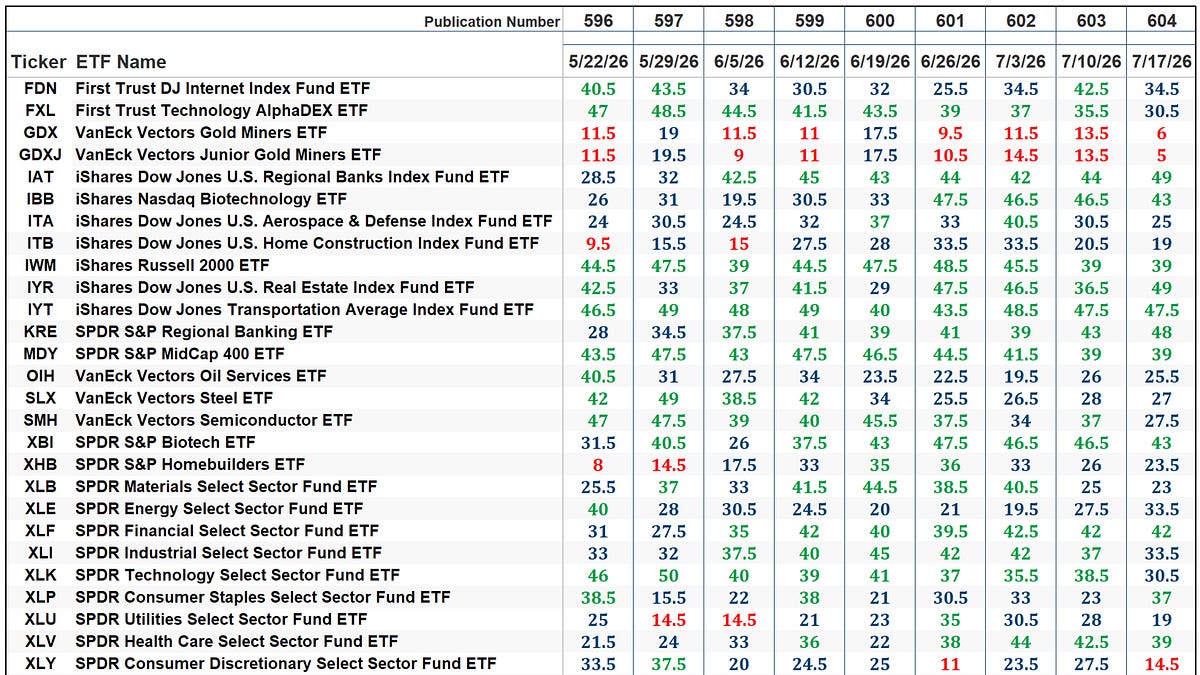1200x675 pixels.
Task: Select 'SPDR S&P Homebuilders ETF' name
Action: [190, 464]
